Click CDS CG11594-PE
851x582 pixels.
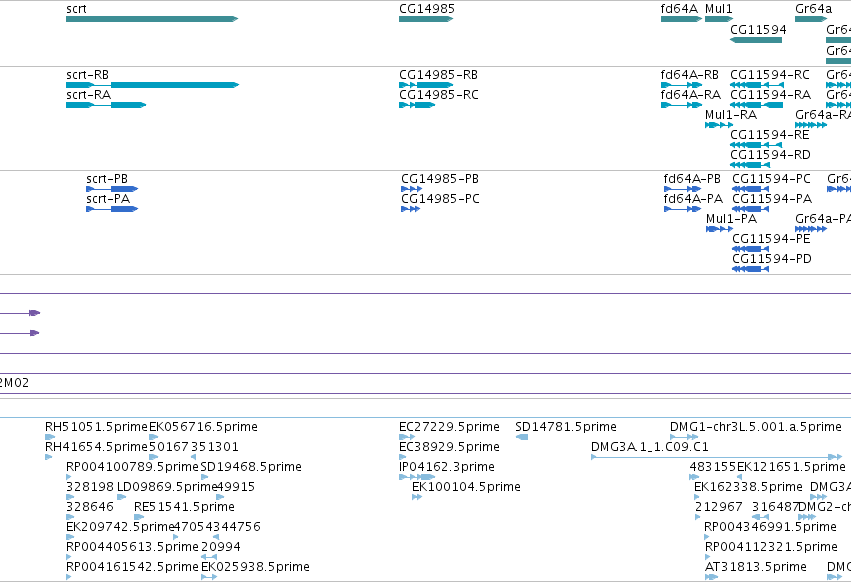pos(751,249)
